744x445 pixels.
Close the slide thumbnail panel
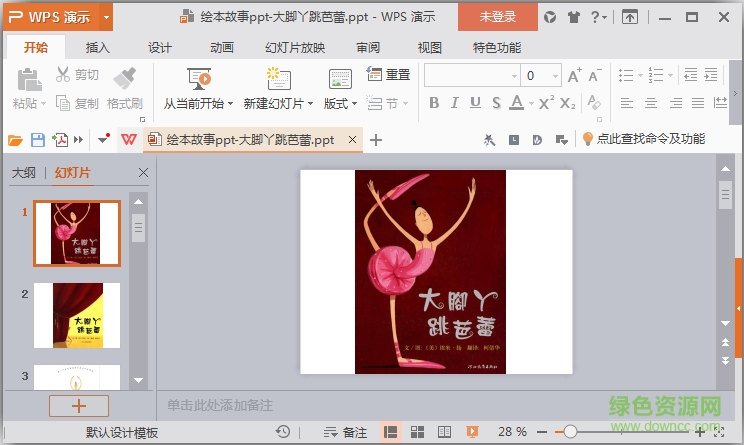pos(143,173)
